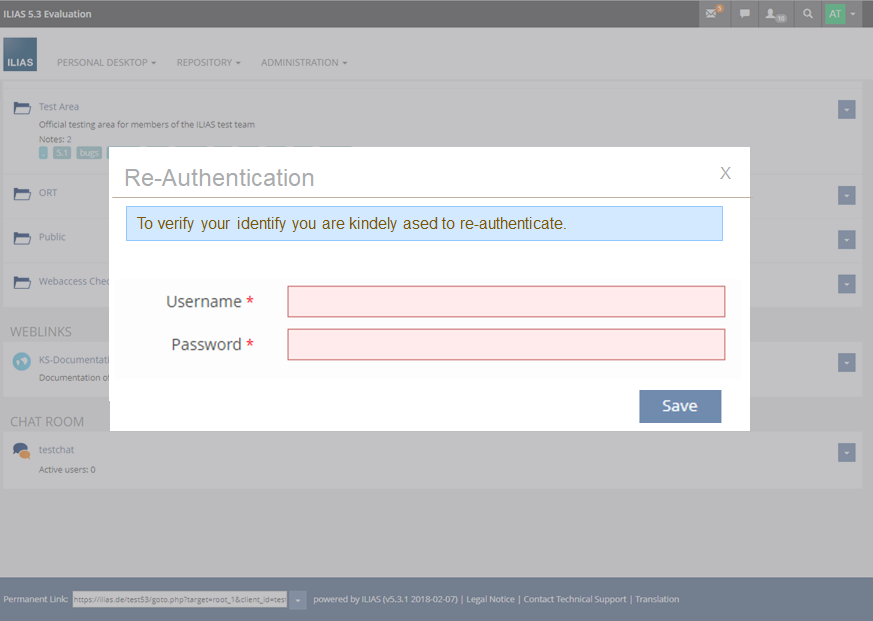Click the testchat chat room icon
The image size is (873, 621).
coord(21,451)
